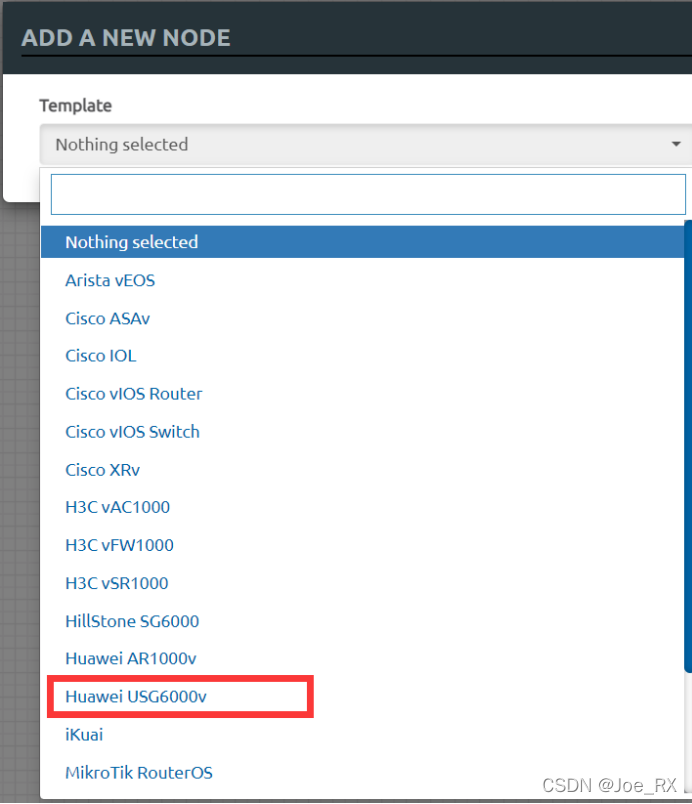Focus the template search input box
The height and width of the screenshot is (804, 692).
(x=368, y=194)
